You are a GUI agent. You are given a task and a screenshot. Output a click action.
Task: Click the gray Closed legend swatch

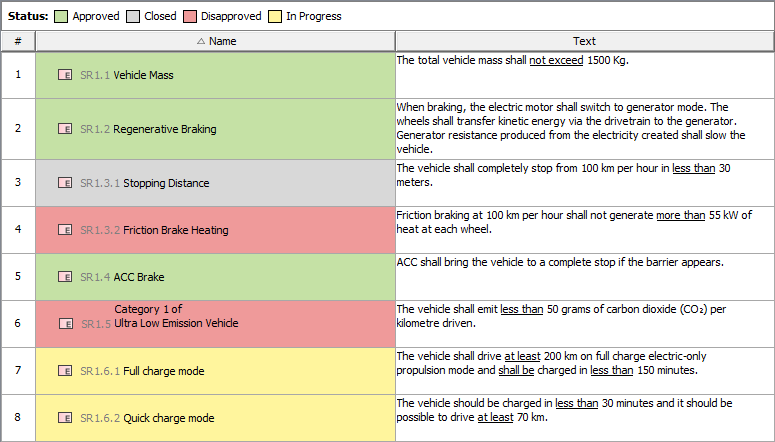pos(133,16)
